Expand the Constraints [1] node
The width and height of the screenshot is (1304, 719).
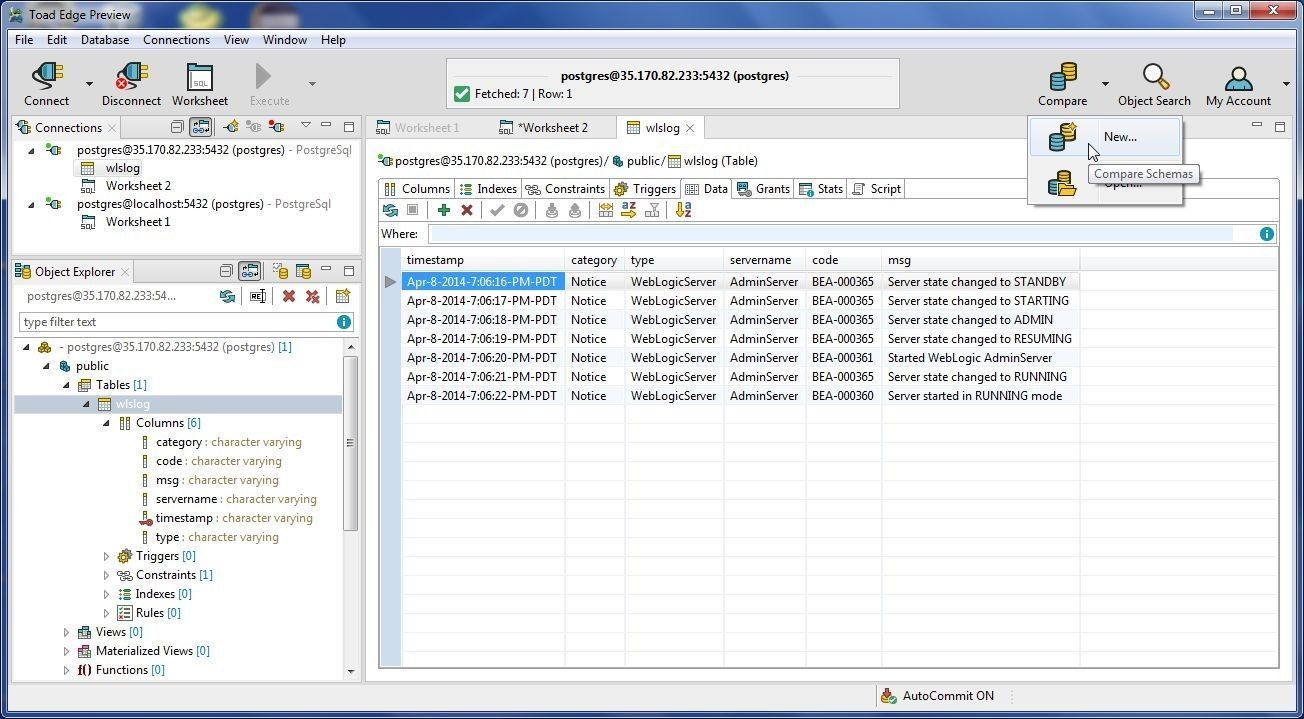(x=106, y=575)
